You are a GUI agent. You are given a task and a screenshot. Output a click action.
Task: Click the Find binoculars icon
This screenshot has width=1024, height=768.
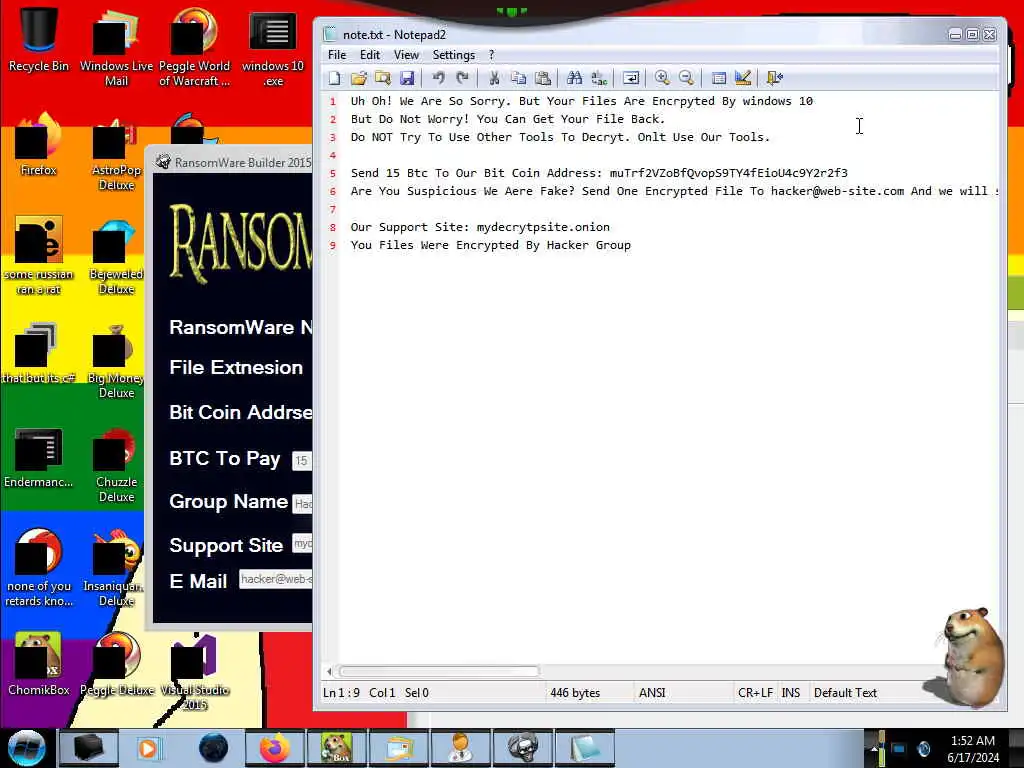pyautogui.click(x=574, y=78)
